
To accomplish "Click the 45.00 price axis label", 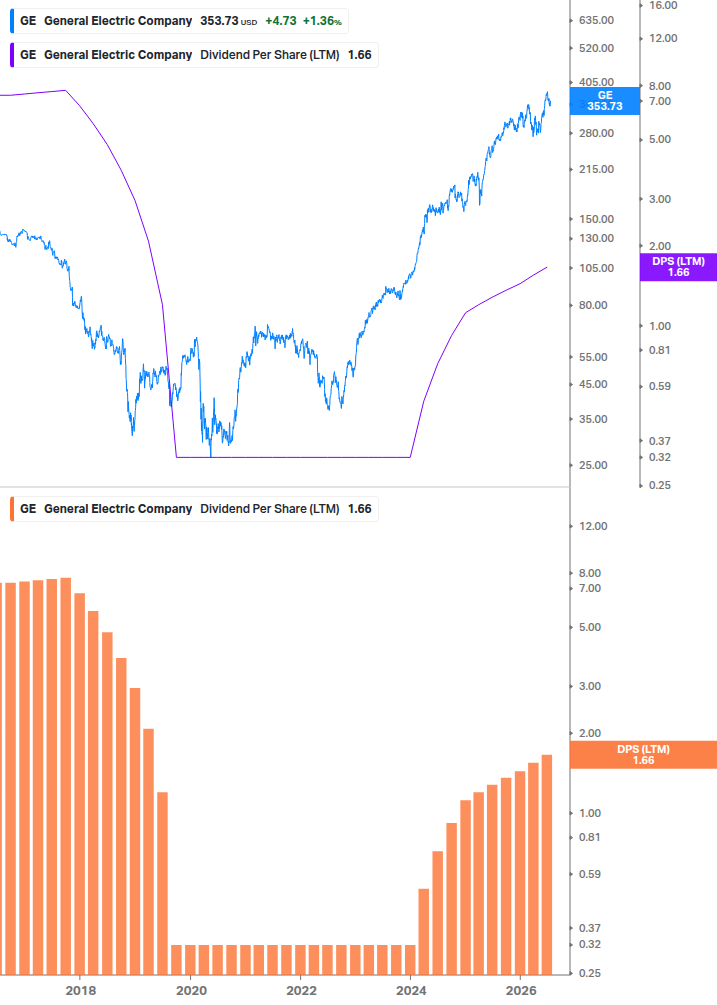I will pyautogui.click(x=593, y=385).
